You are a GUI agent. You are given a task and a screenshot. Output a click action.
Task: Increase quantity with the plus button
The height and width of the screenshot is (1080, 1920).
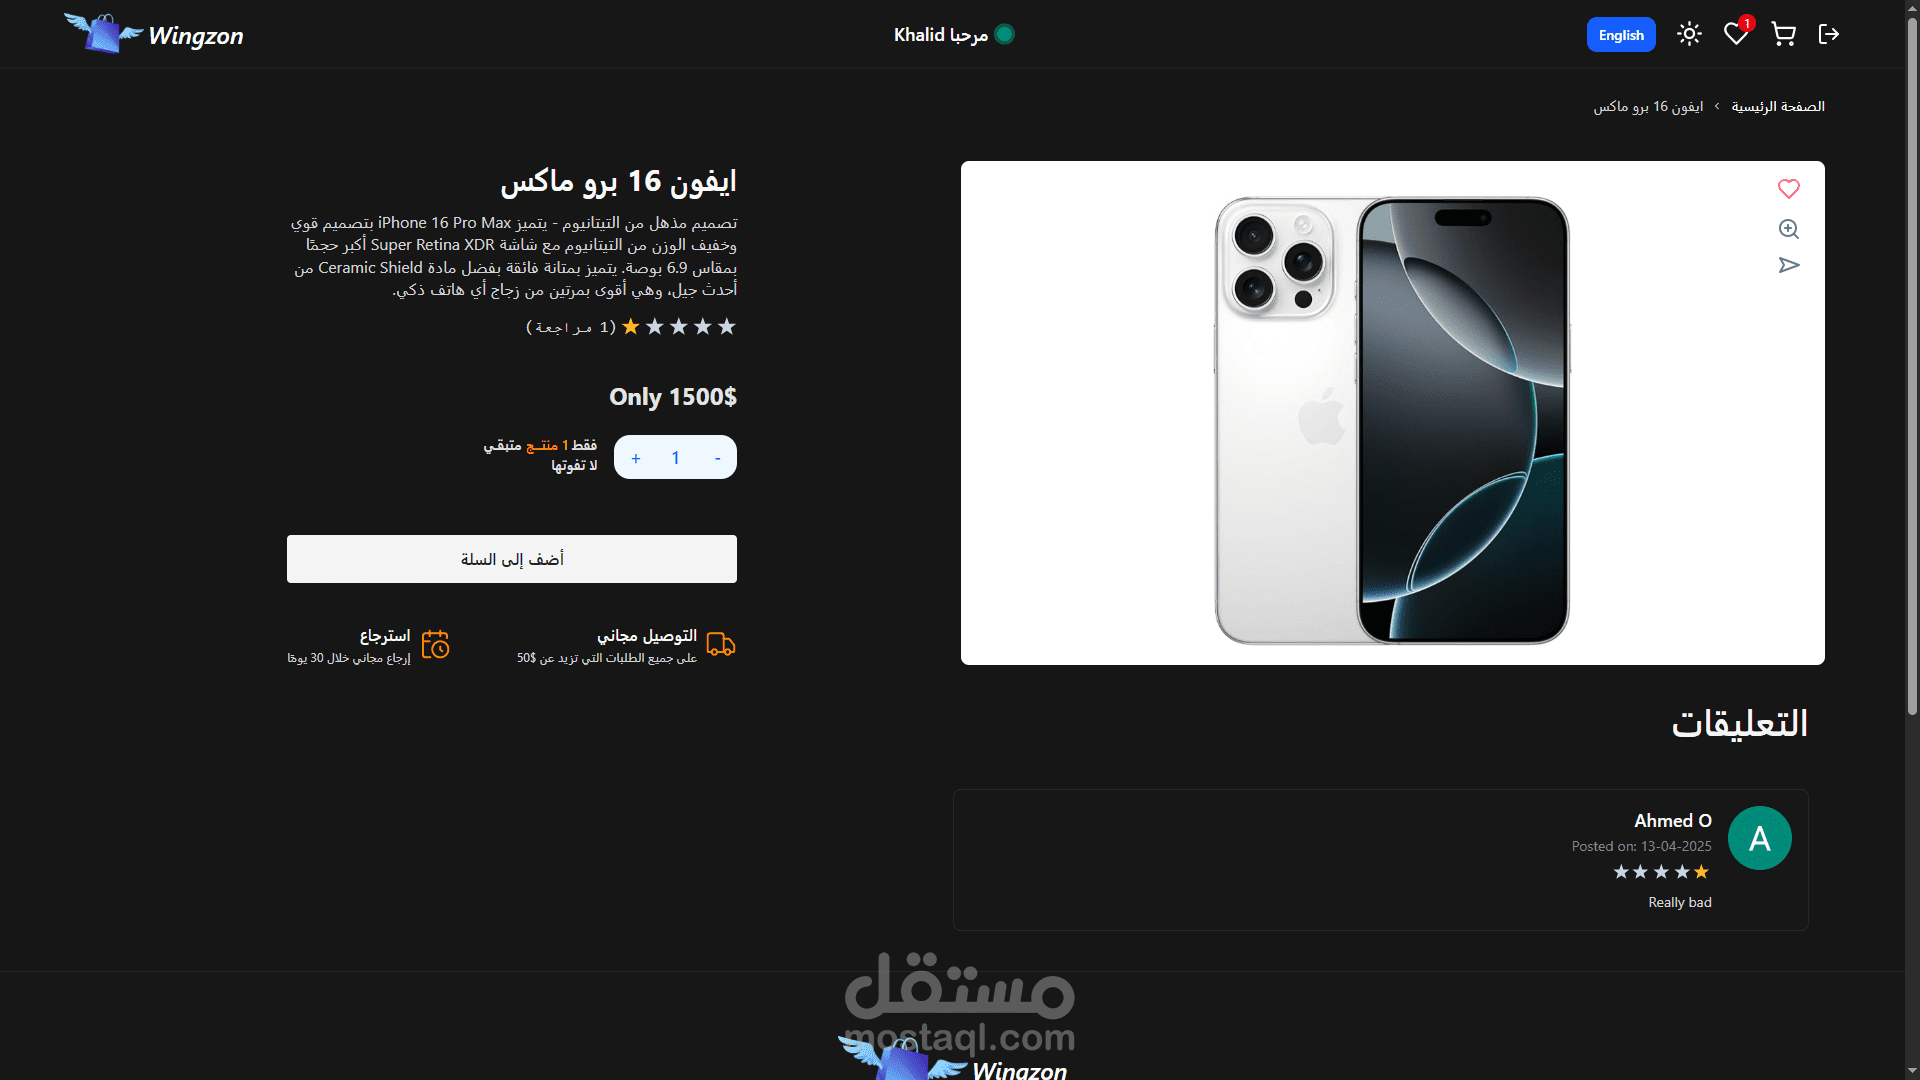tap(636, 458)
